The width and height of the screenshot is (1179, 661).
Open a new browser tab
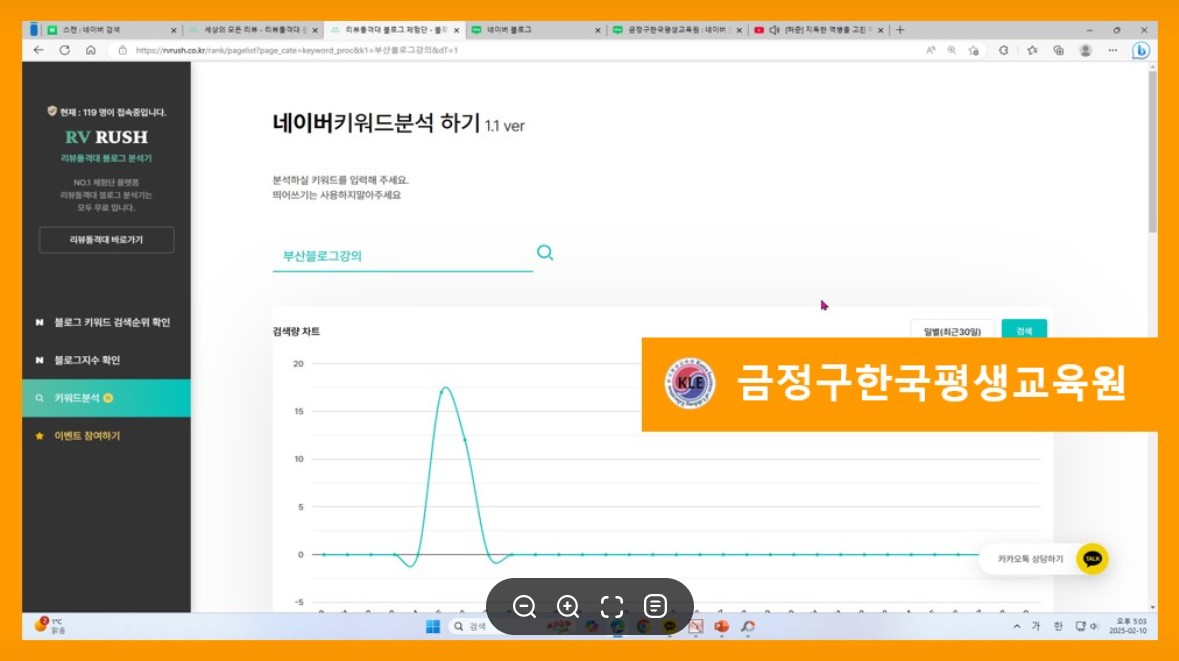click(x=900, y=30)
